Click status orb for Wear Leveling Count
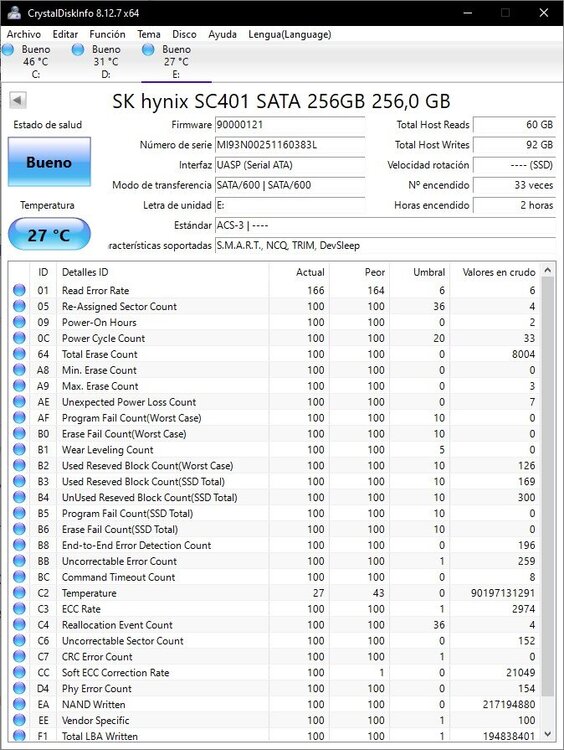Viewport: 564px width, 750px height. tap(20, 449)
